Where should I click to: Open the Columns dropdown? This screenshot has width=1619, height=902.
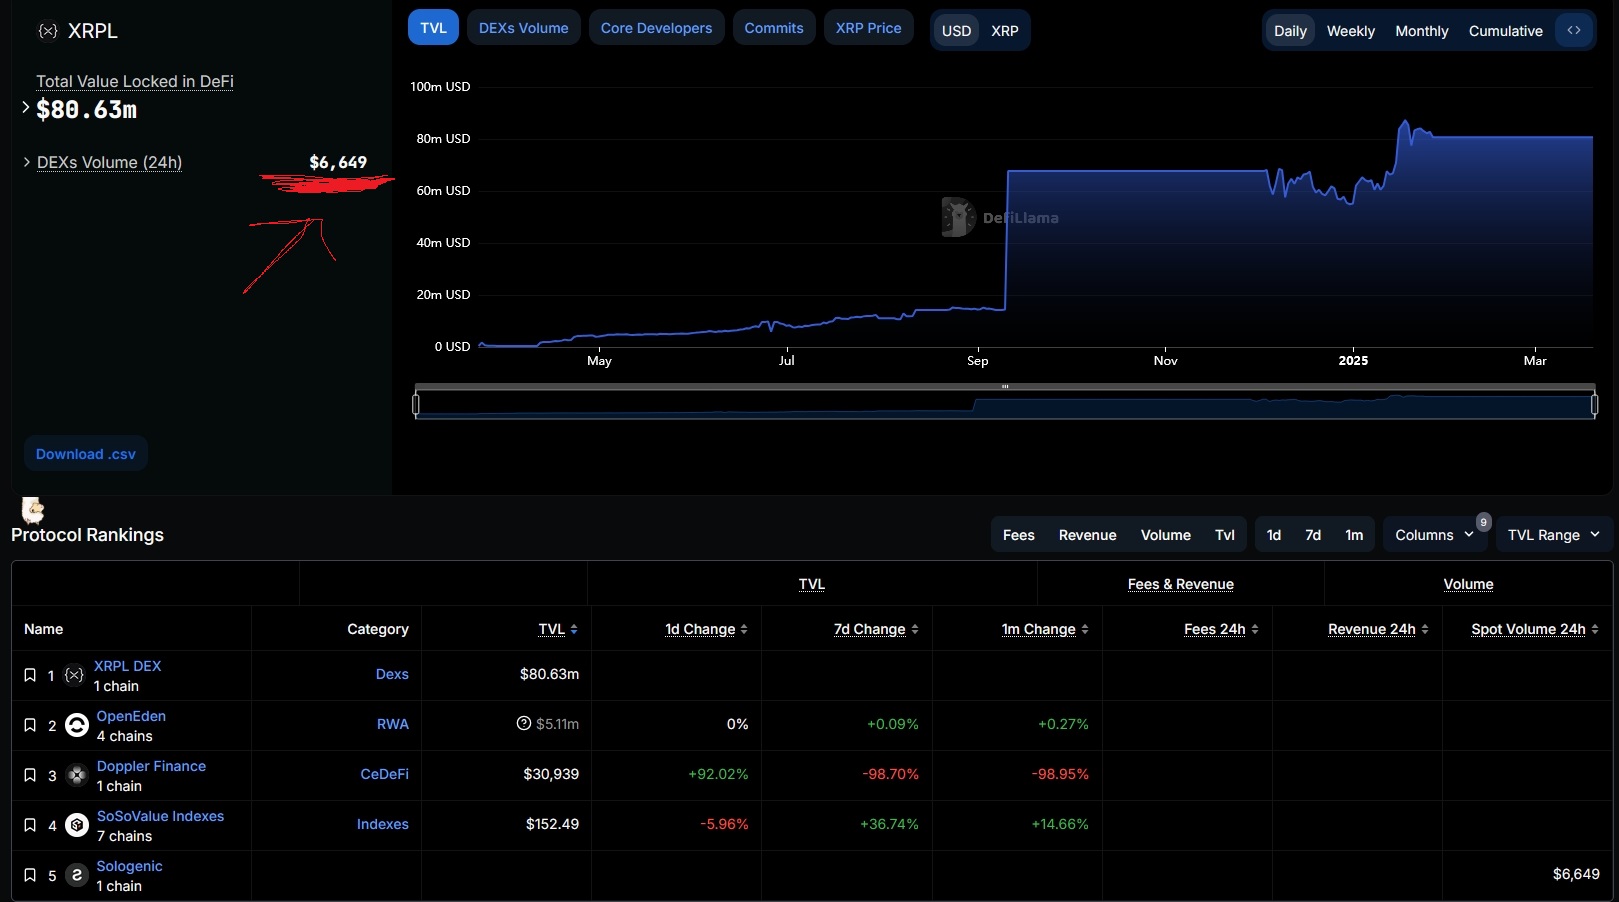[x=1434, y=535]
